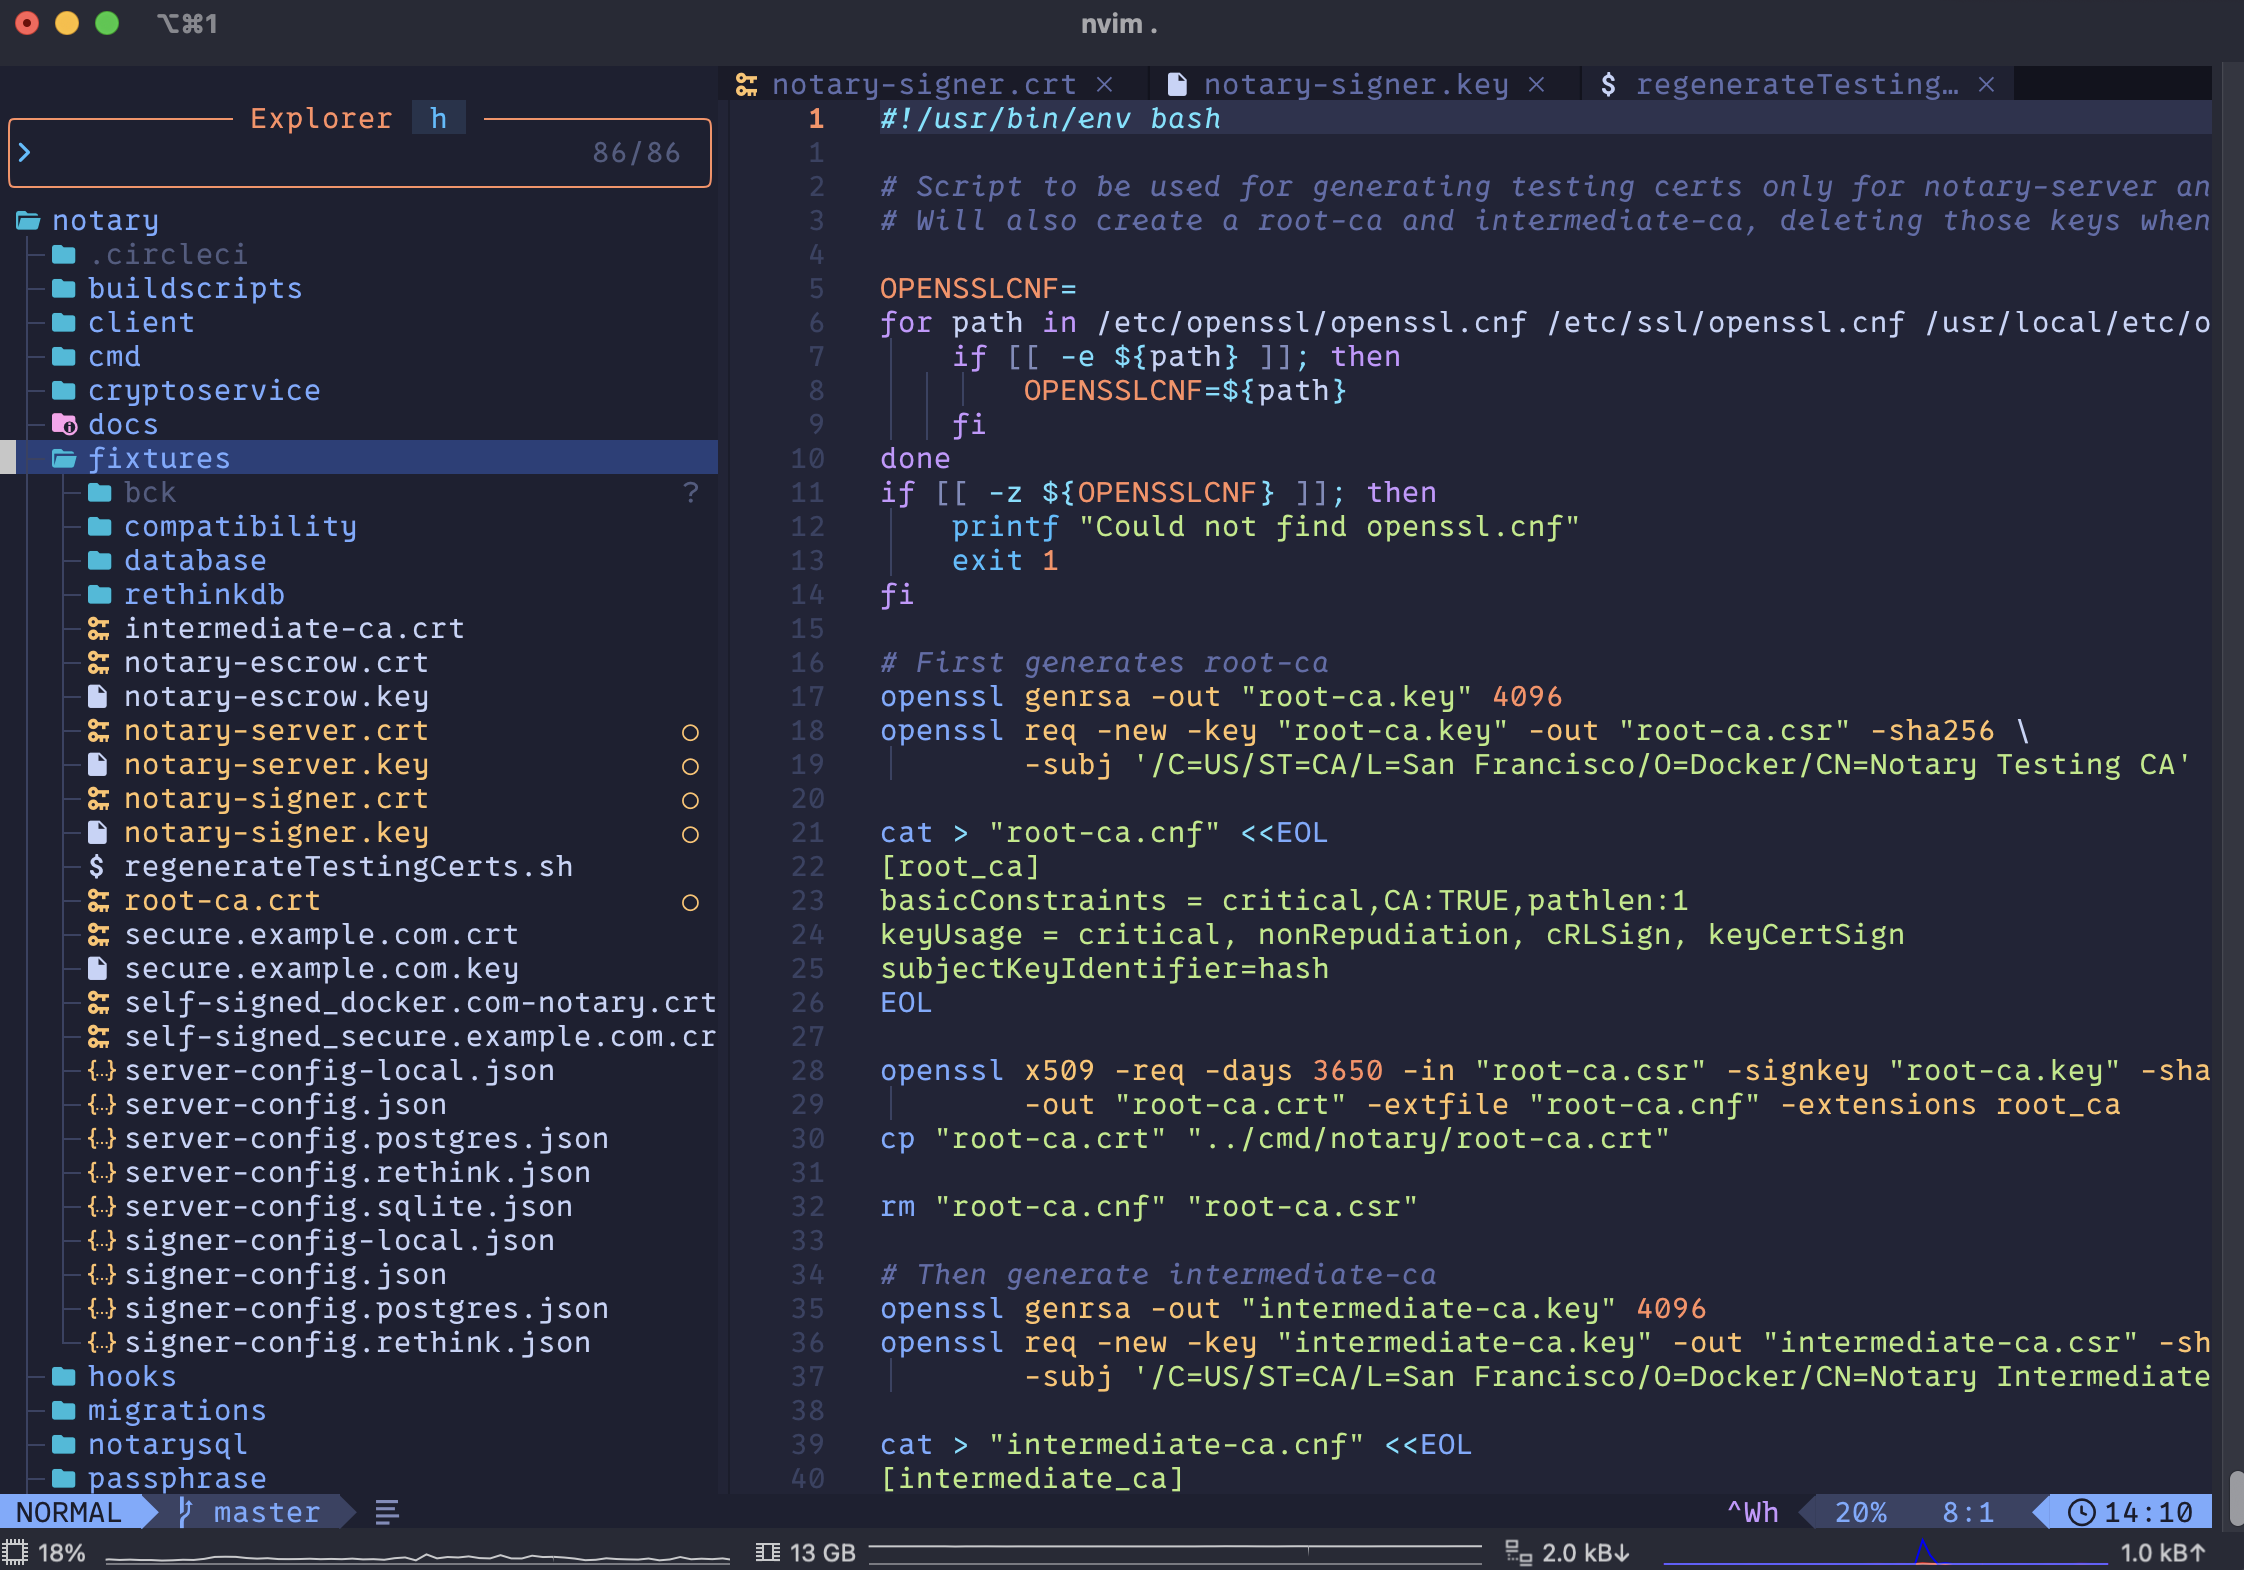
Task: Click the clock icon in the statusline
Action: click(x=2080, y=1512)
